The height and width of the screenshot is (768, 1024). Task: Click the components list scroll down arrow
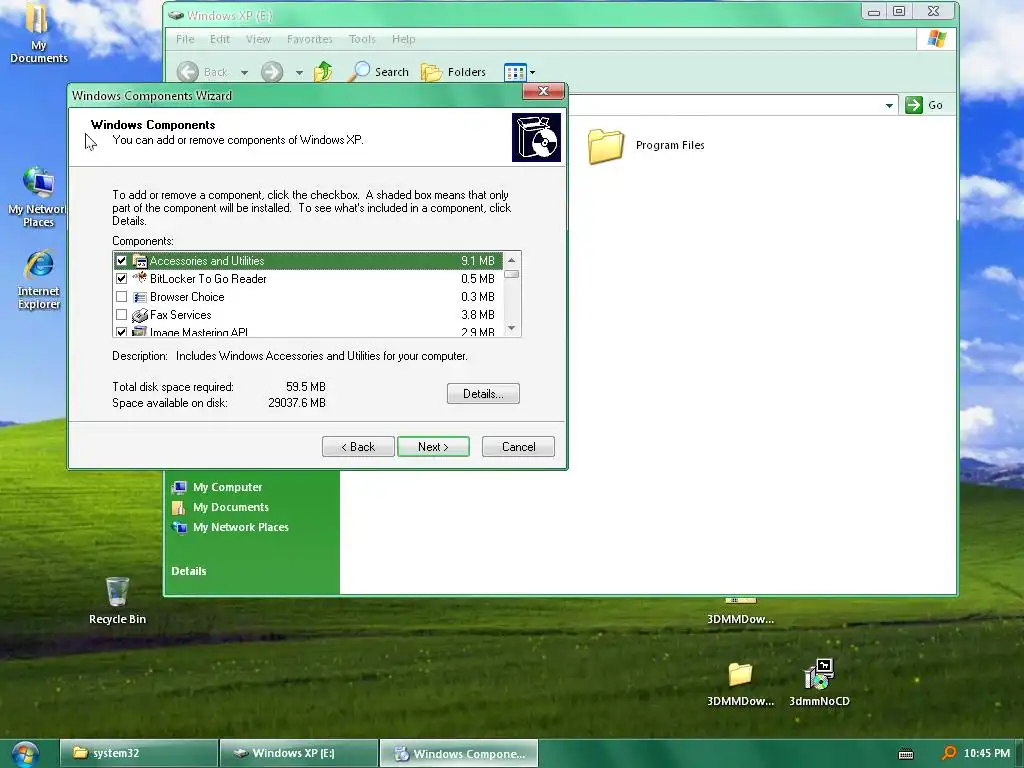(511, 328)
